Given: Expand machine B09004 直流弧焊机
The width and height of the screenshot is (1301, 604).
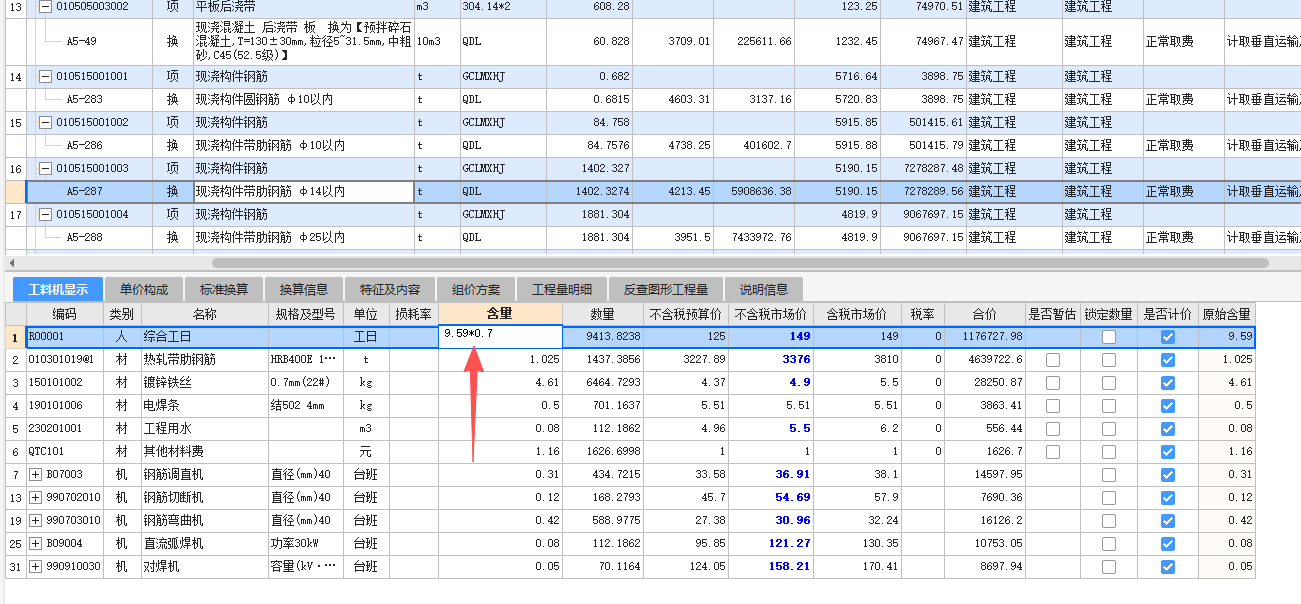Looking at the screenshot, I should pyautogui.click(x=36, y=543).
